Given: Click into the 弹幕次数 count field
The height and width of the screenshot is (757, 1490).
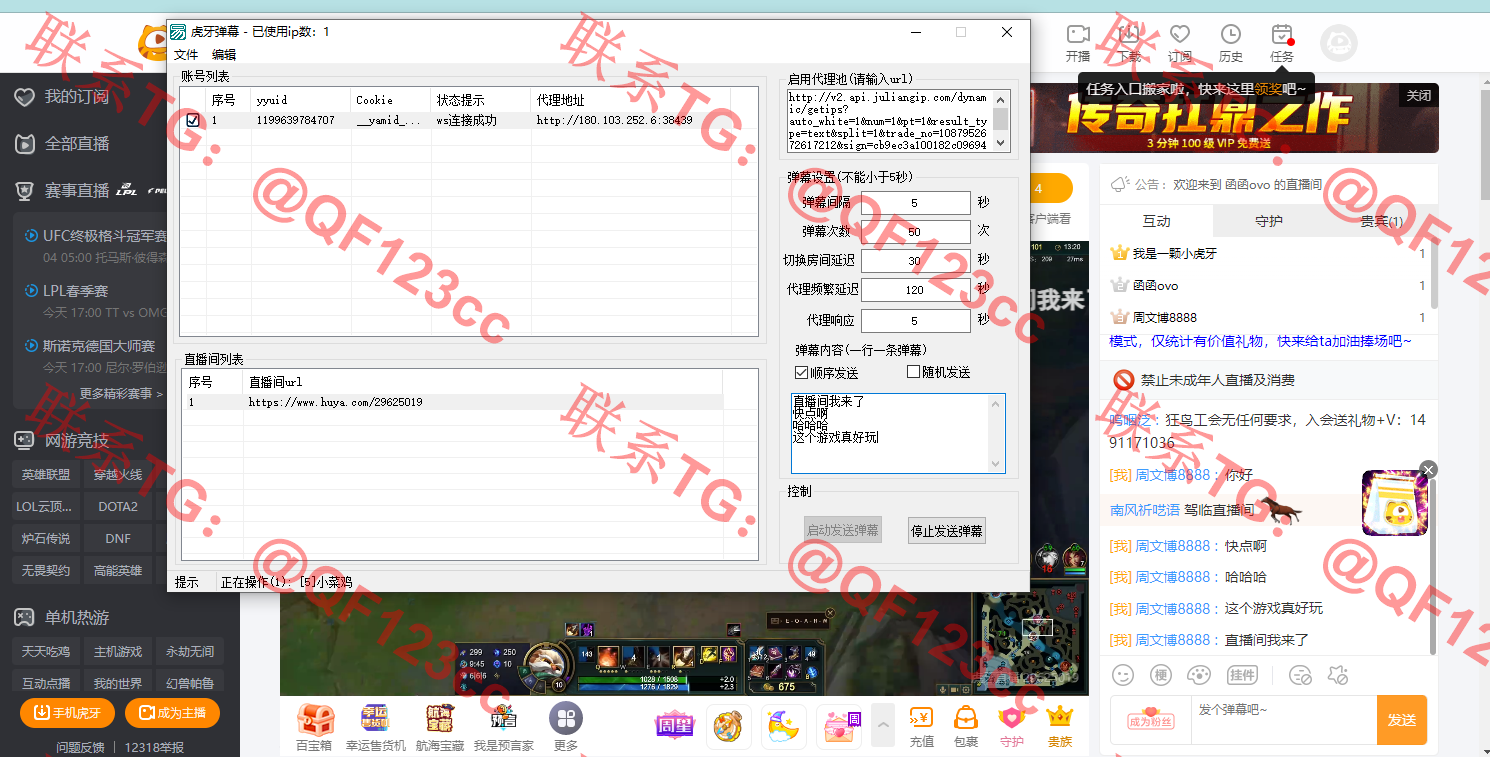Looking at the screenshot, I should point(915,232).
